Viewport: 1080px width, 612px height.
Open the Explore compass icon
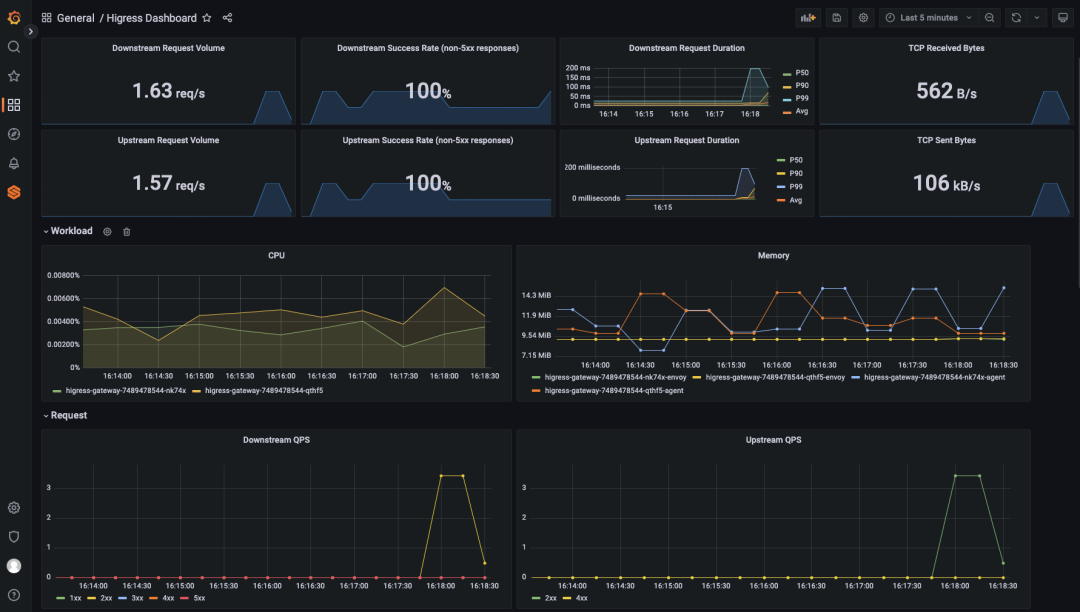(x=14, y=134)
